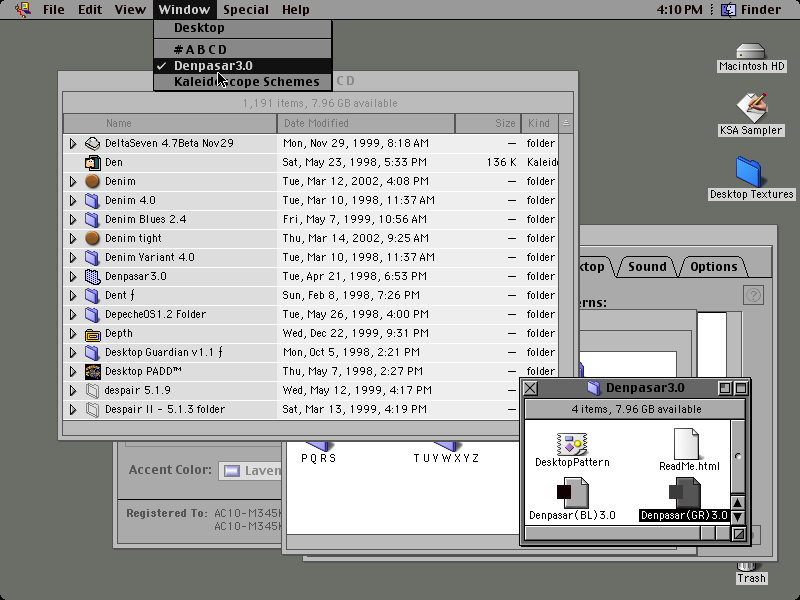Viewport: 800px width, 600px height.
Task: Click the Denim Blues 2.4 folder icon
Action: pos(92,219)
